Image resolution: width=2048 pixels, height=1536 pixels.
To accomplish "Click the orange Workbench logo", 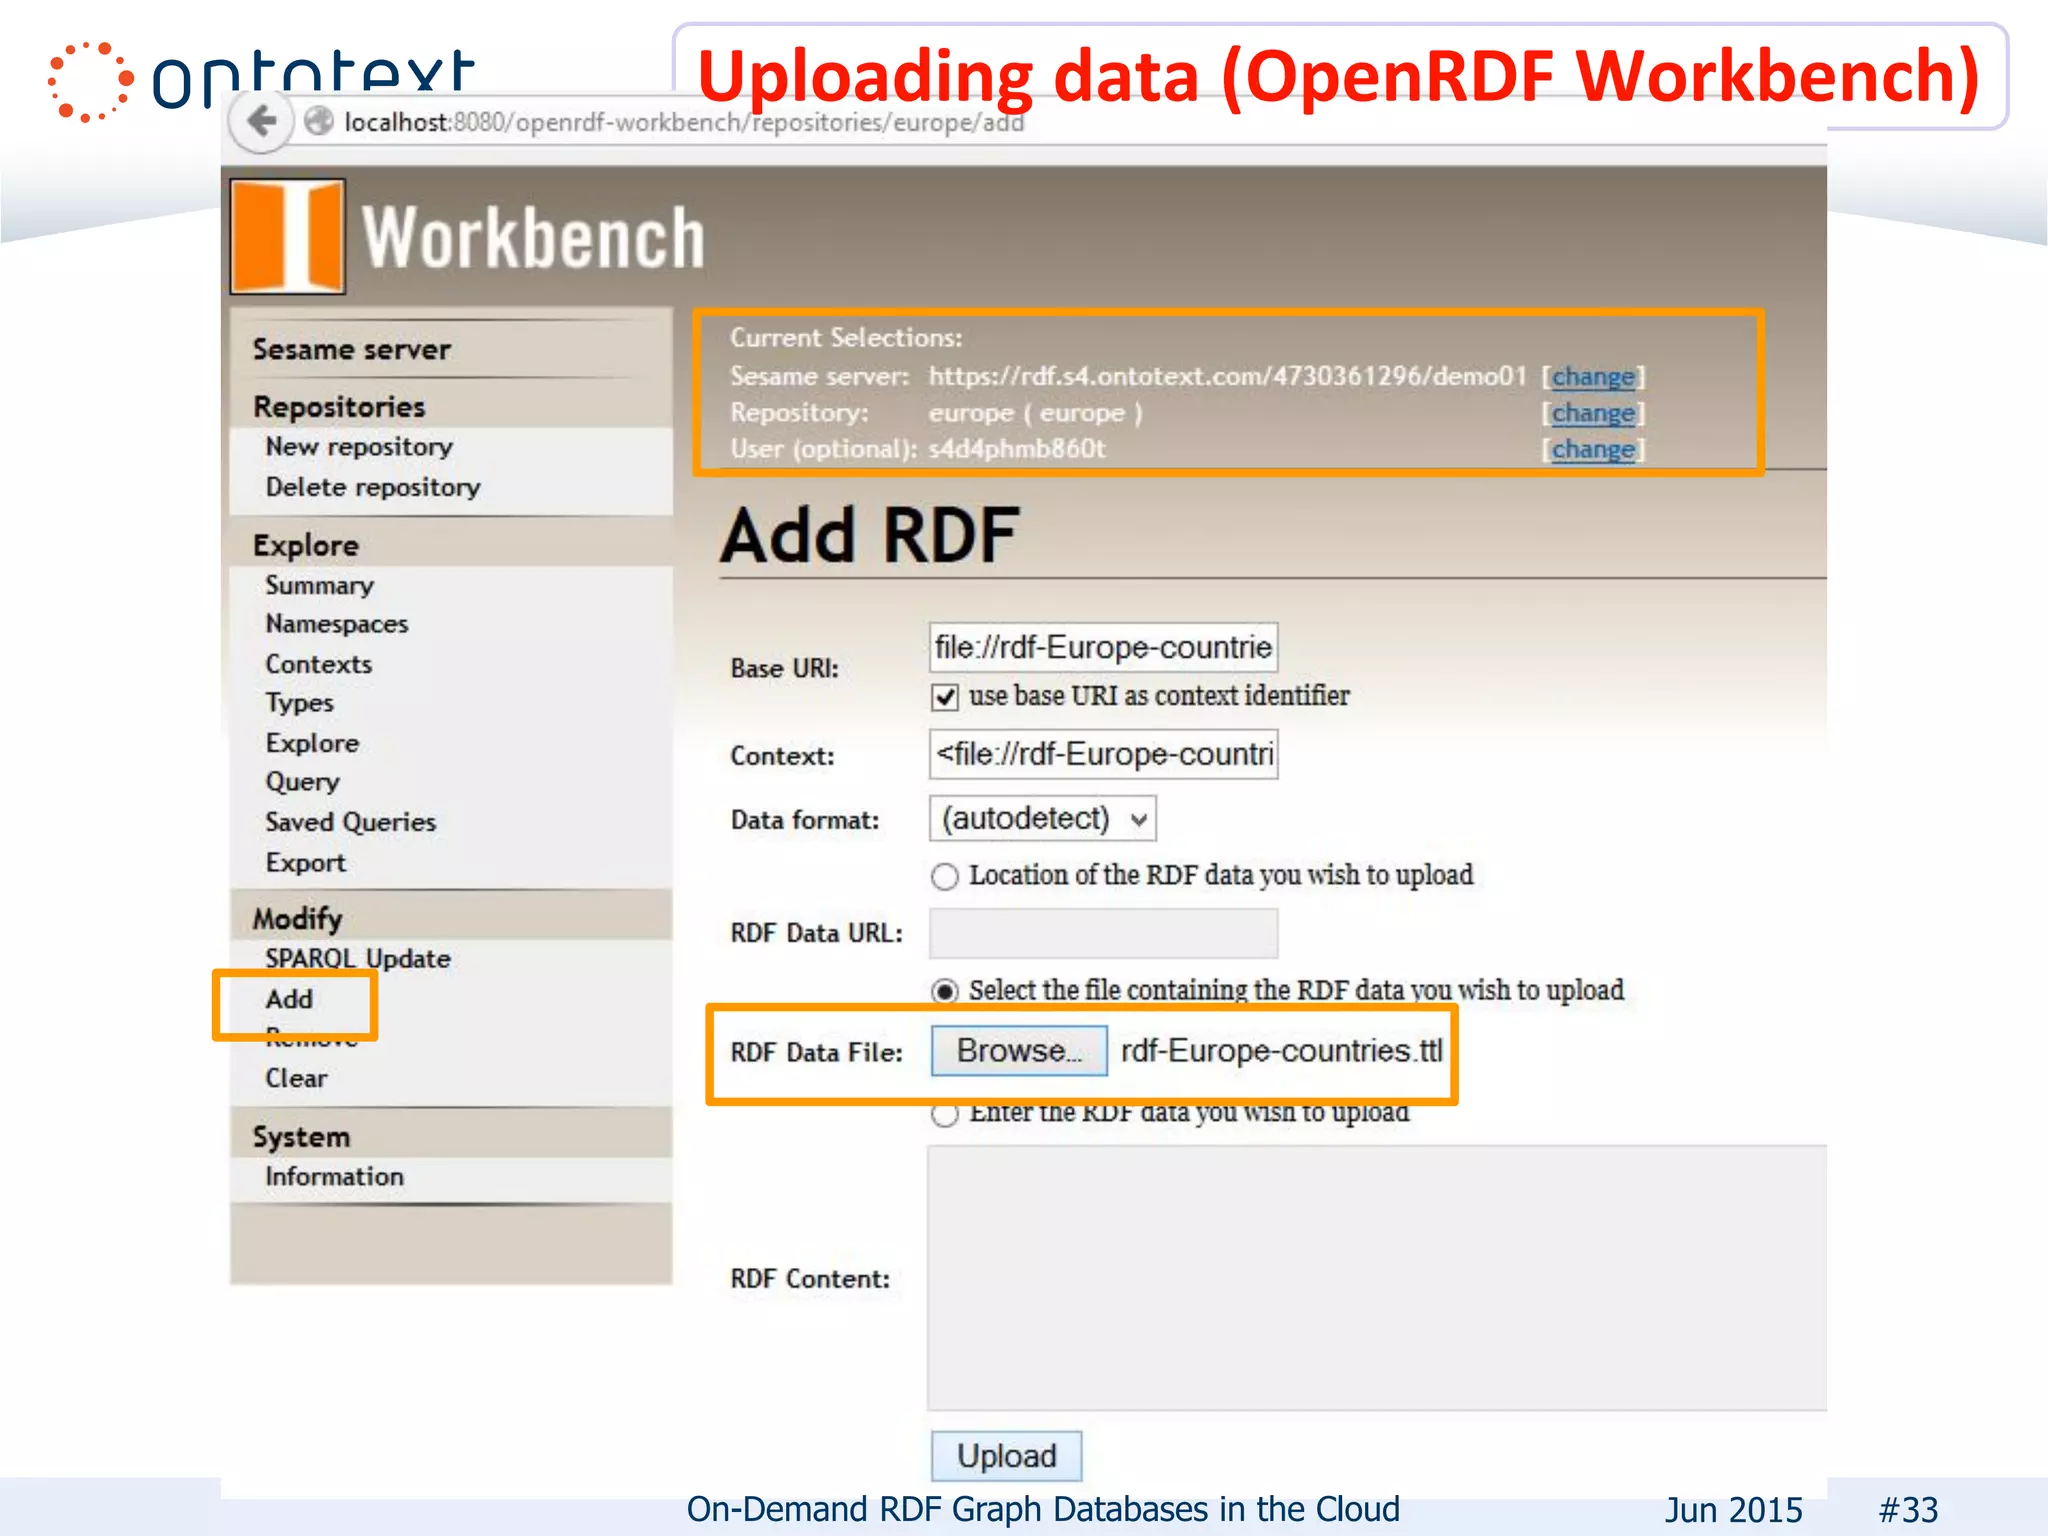I will point(288,236).
